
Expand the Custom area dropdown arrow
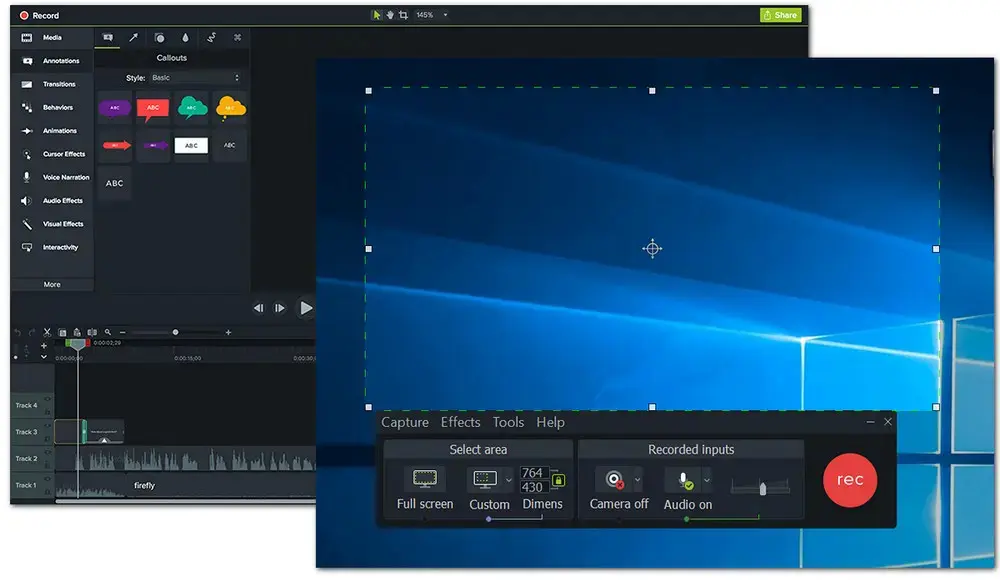[508, 480]
